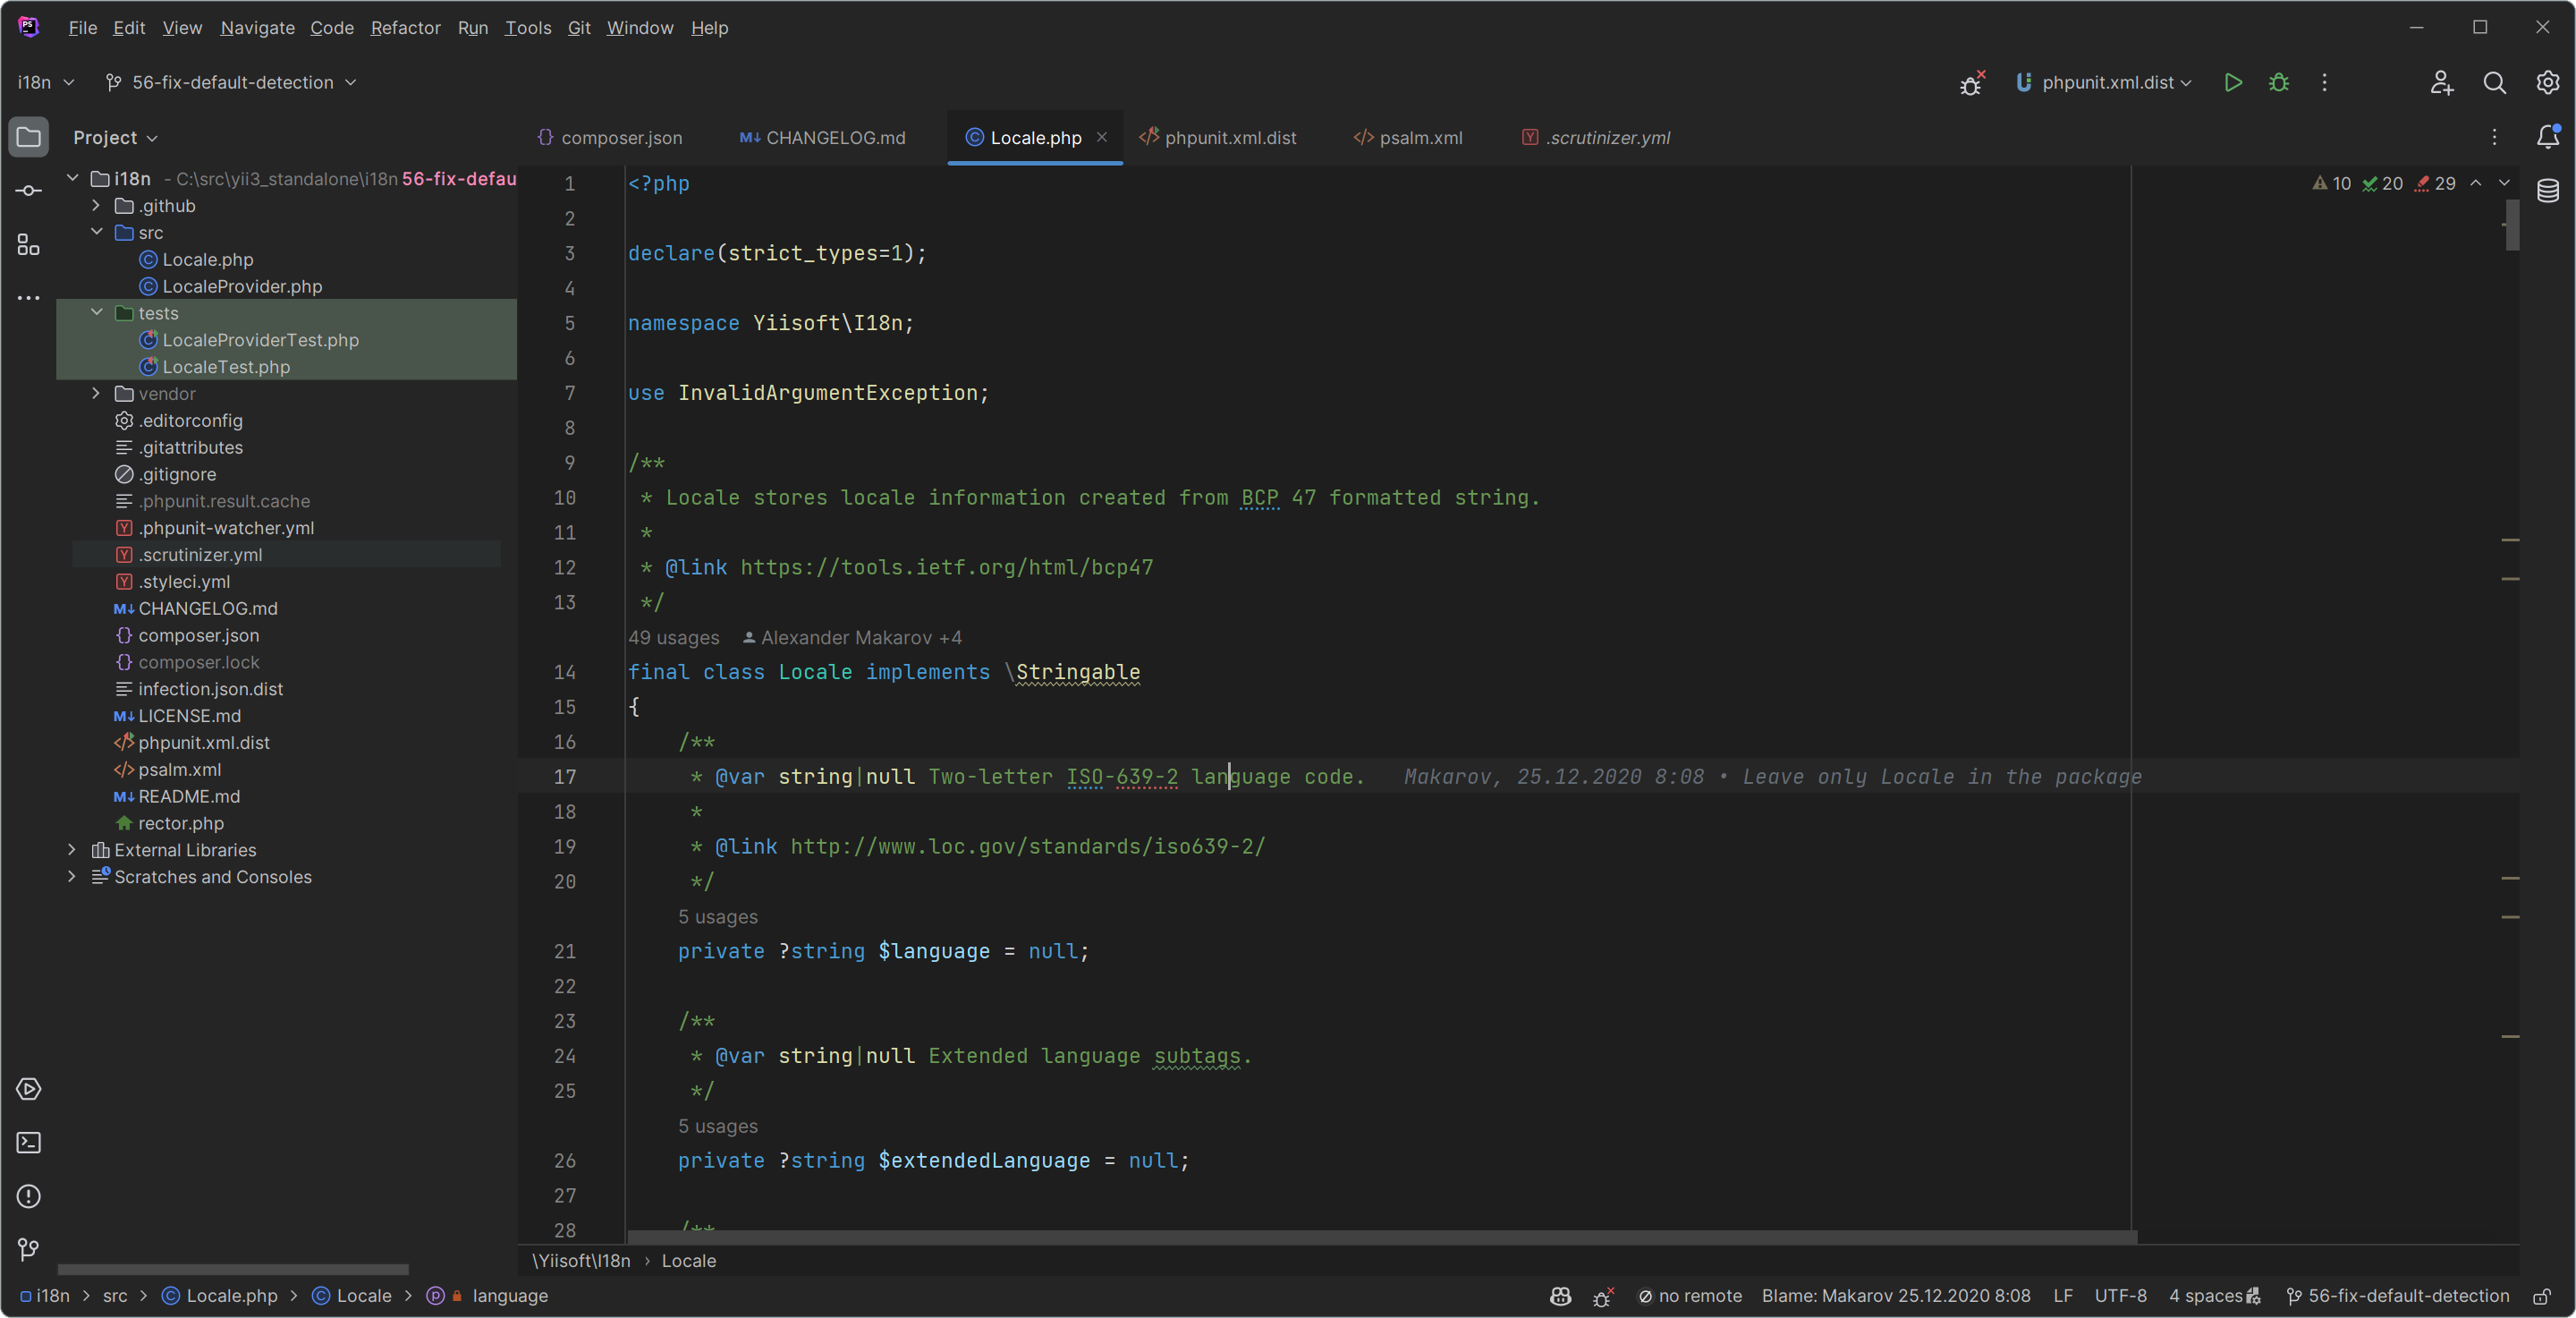
Task: Open the Problems tool window icon
Action: pos(28,1196)
